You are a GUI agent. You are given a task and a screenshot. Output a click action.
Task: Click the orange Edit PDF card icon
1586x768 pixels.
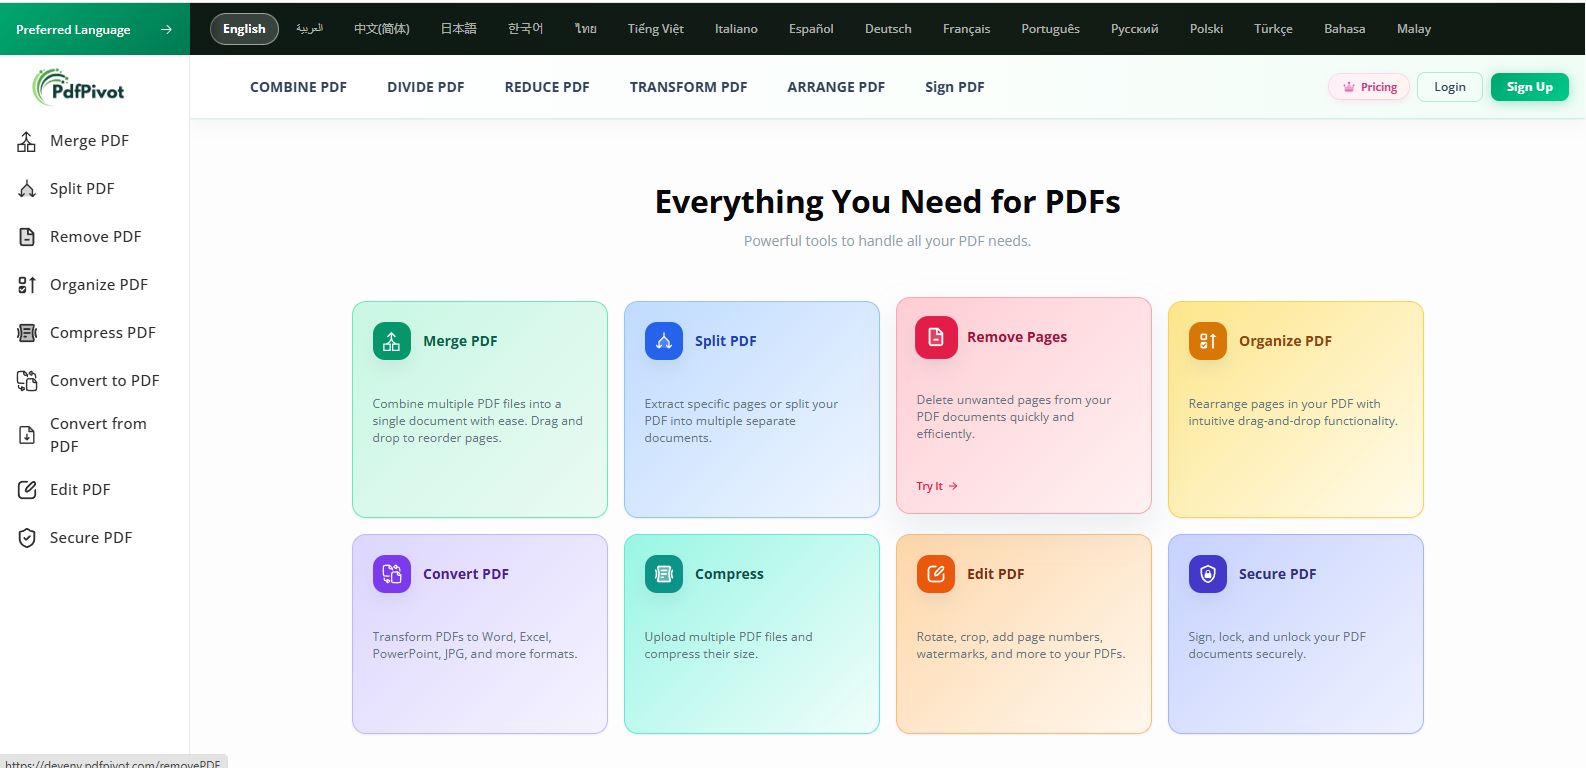tap(936, 574)
